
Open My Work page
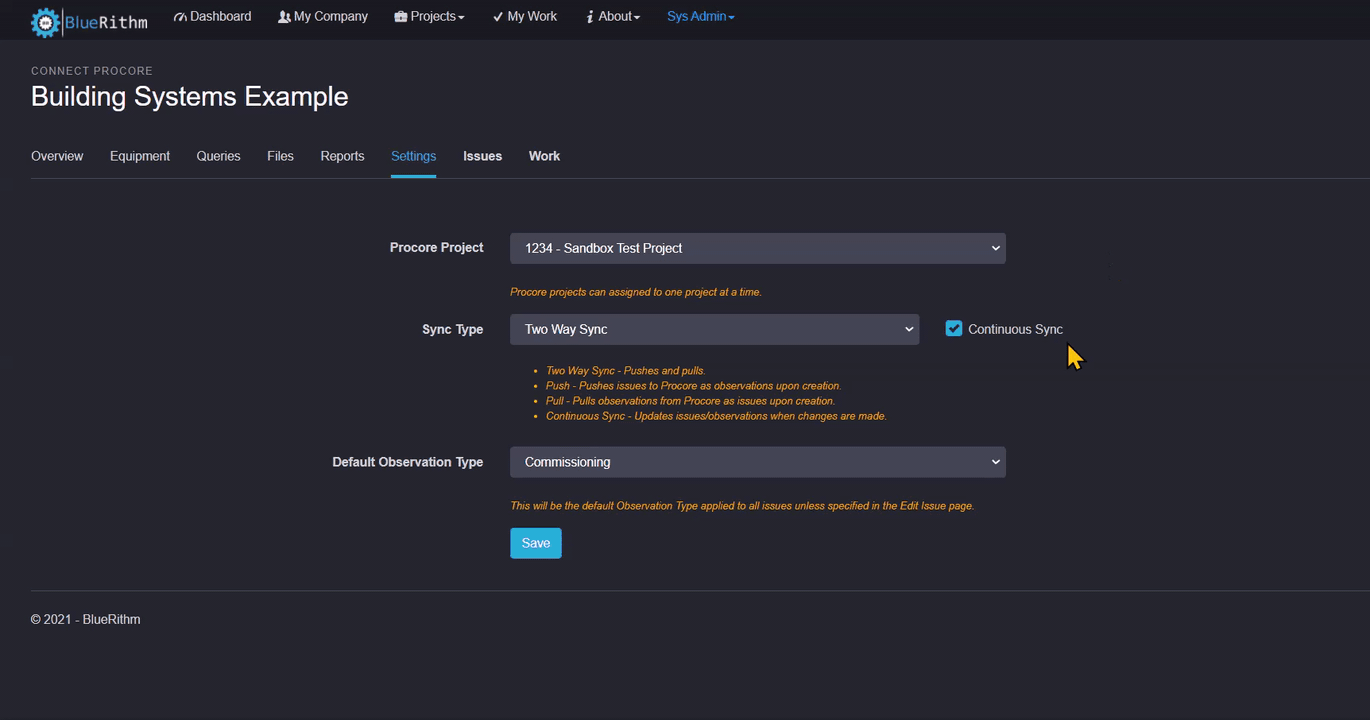525,16
